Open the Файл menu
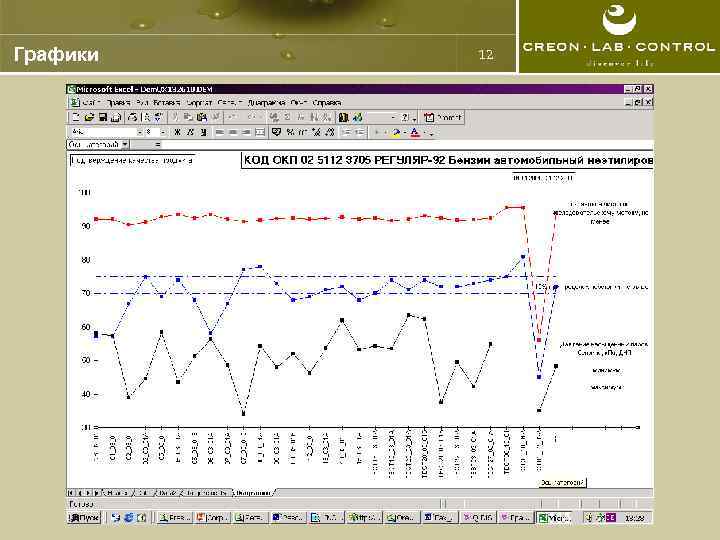The width and height of the screenshot is (720, 540). [91, 102]
